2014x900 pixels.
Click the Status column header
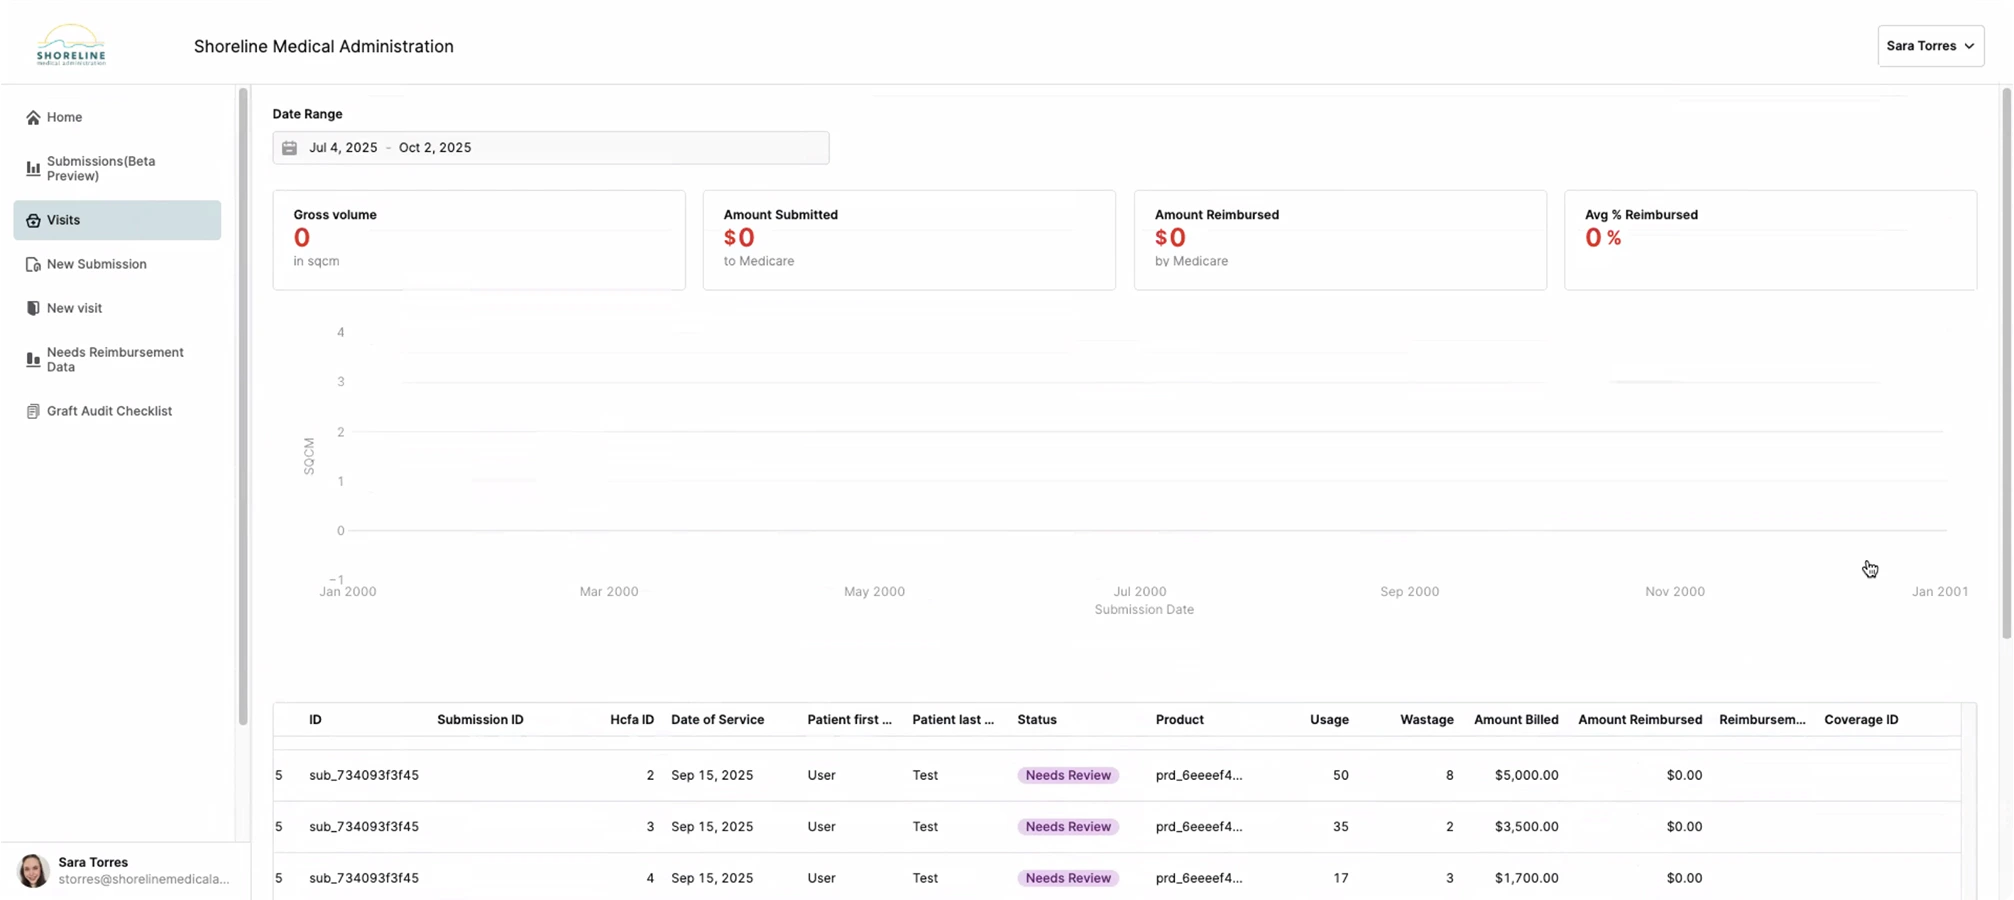pos(1036,720)
